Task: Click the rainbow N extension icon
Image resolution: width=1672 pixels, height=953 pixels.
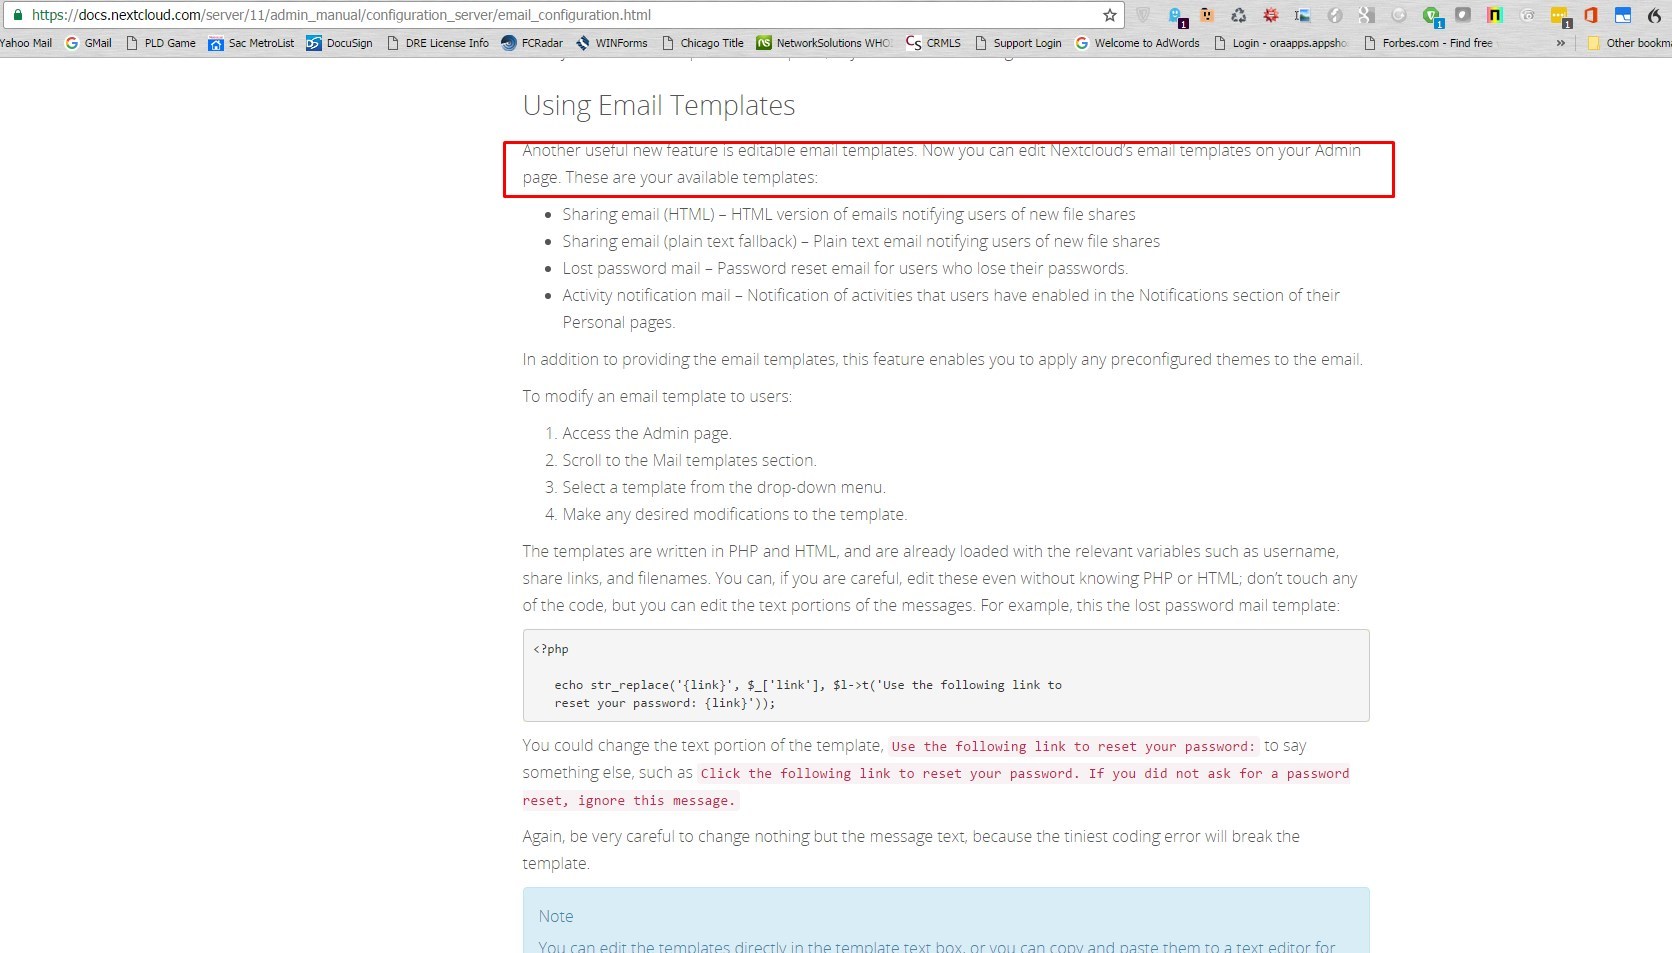Action: tap(1494, 15)
